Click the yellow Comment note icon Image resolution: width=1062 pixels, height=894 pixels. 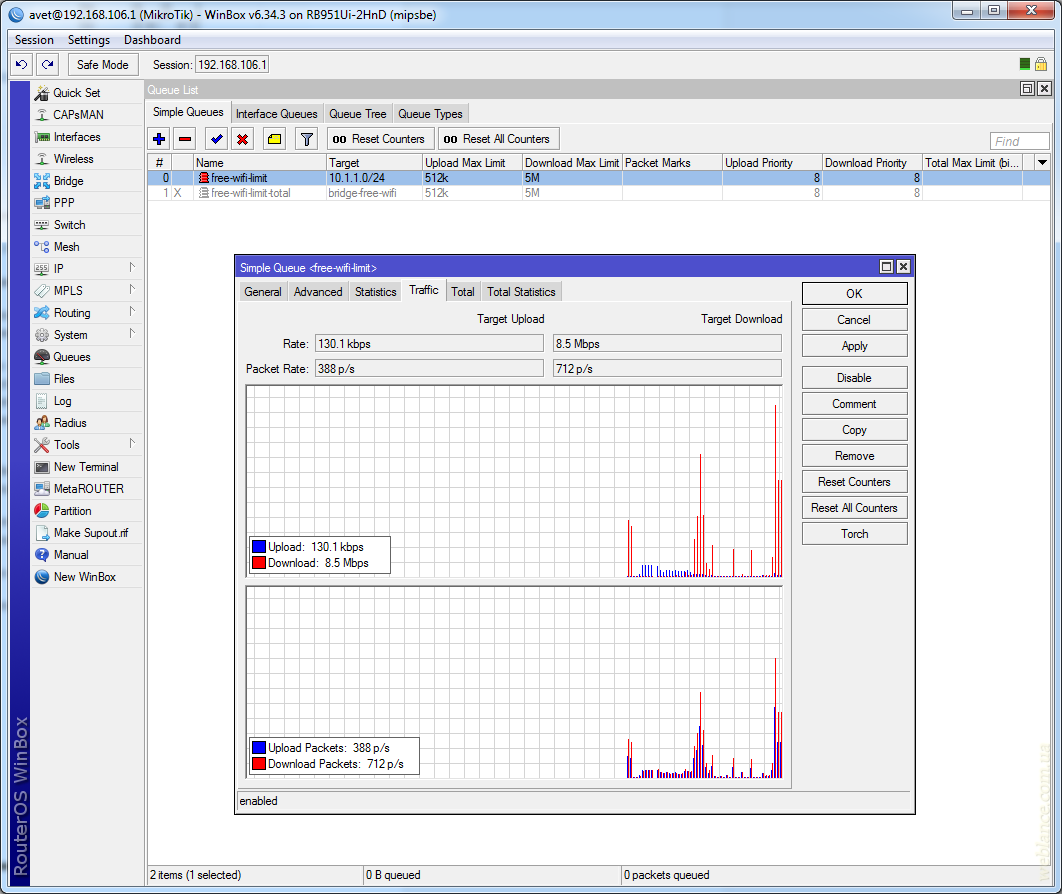coord(274,139)
